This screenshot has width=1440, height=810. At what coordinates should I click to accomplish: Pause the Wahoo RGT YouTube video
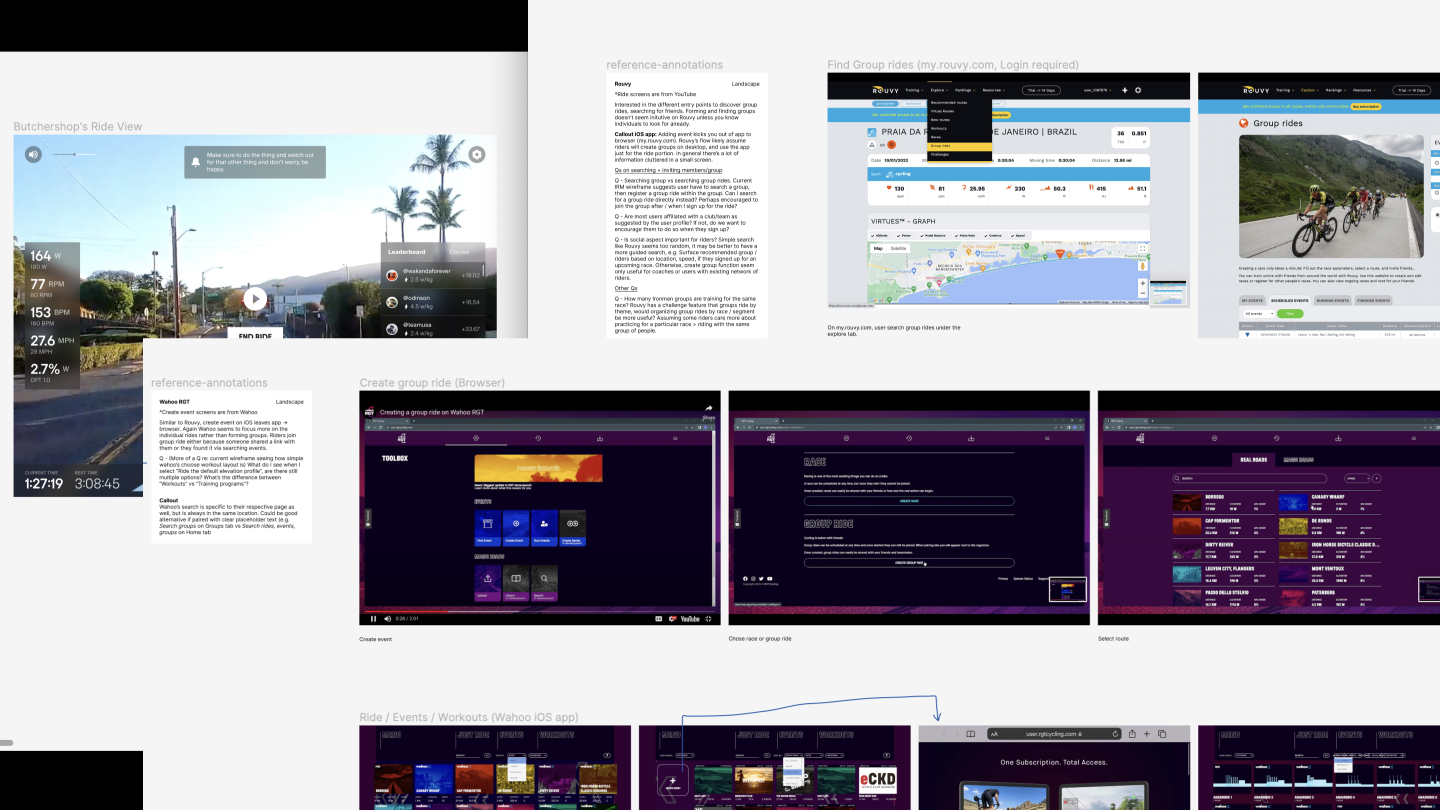click(373, 619)
